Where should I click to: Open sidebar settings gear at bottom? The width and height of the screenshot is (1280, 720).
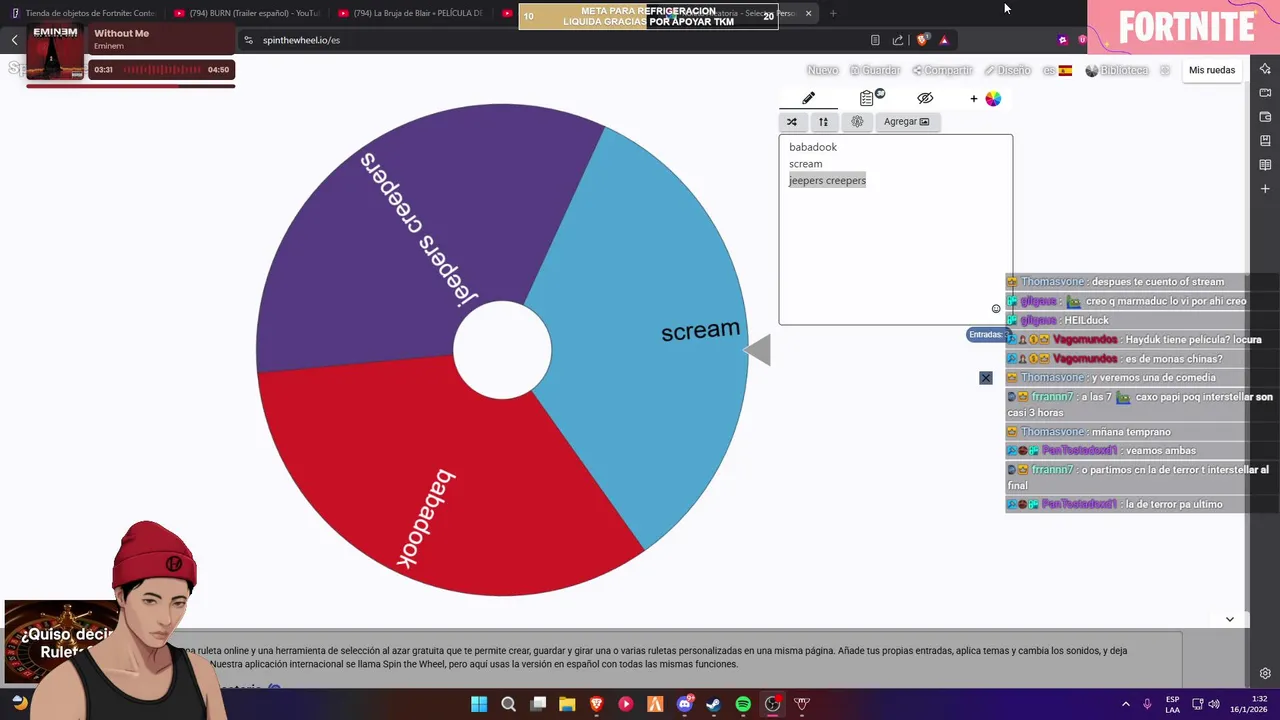1265,674
